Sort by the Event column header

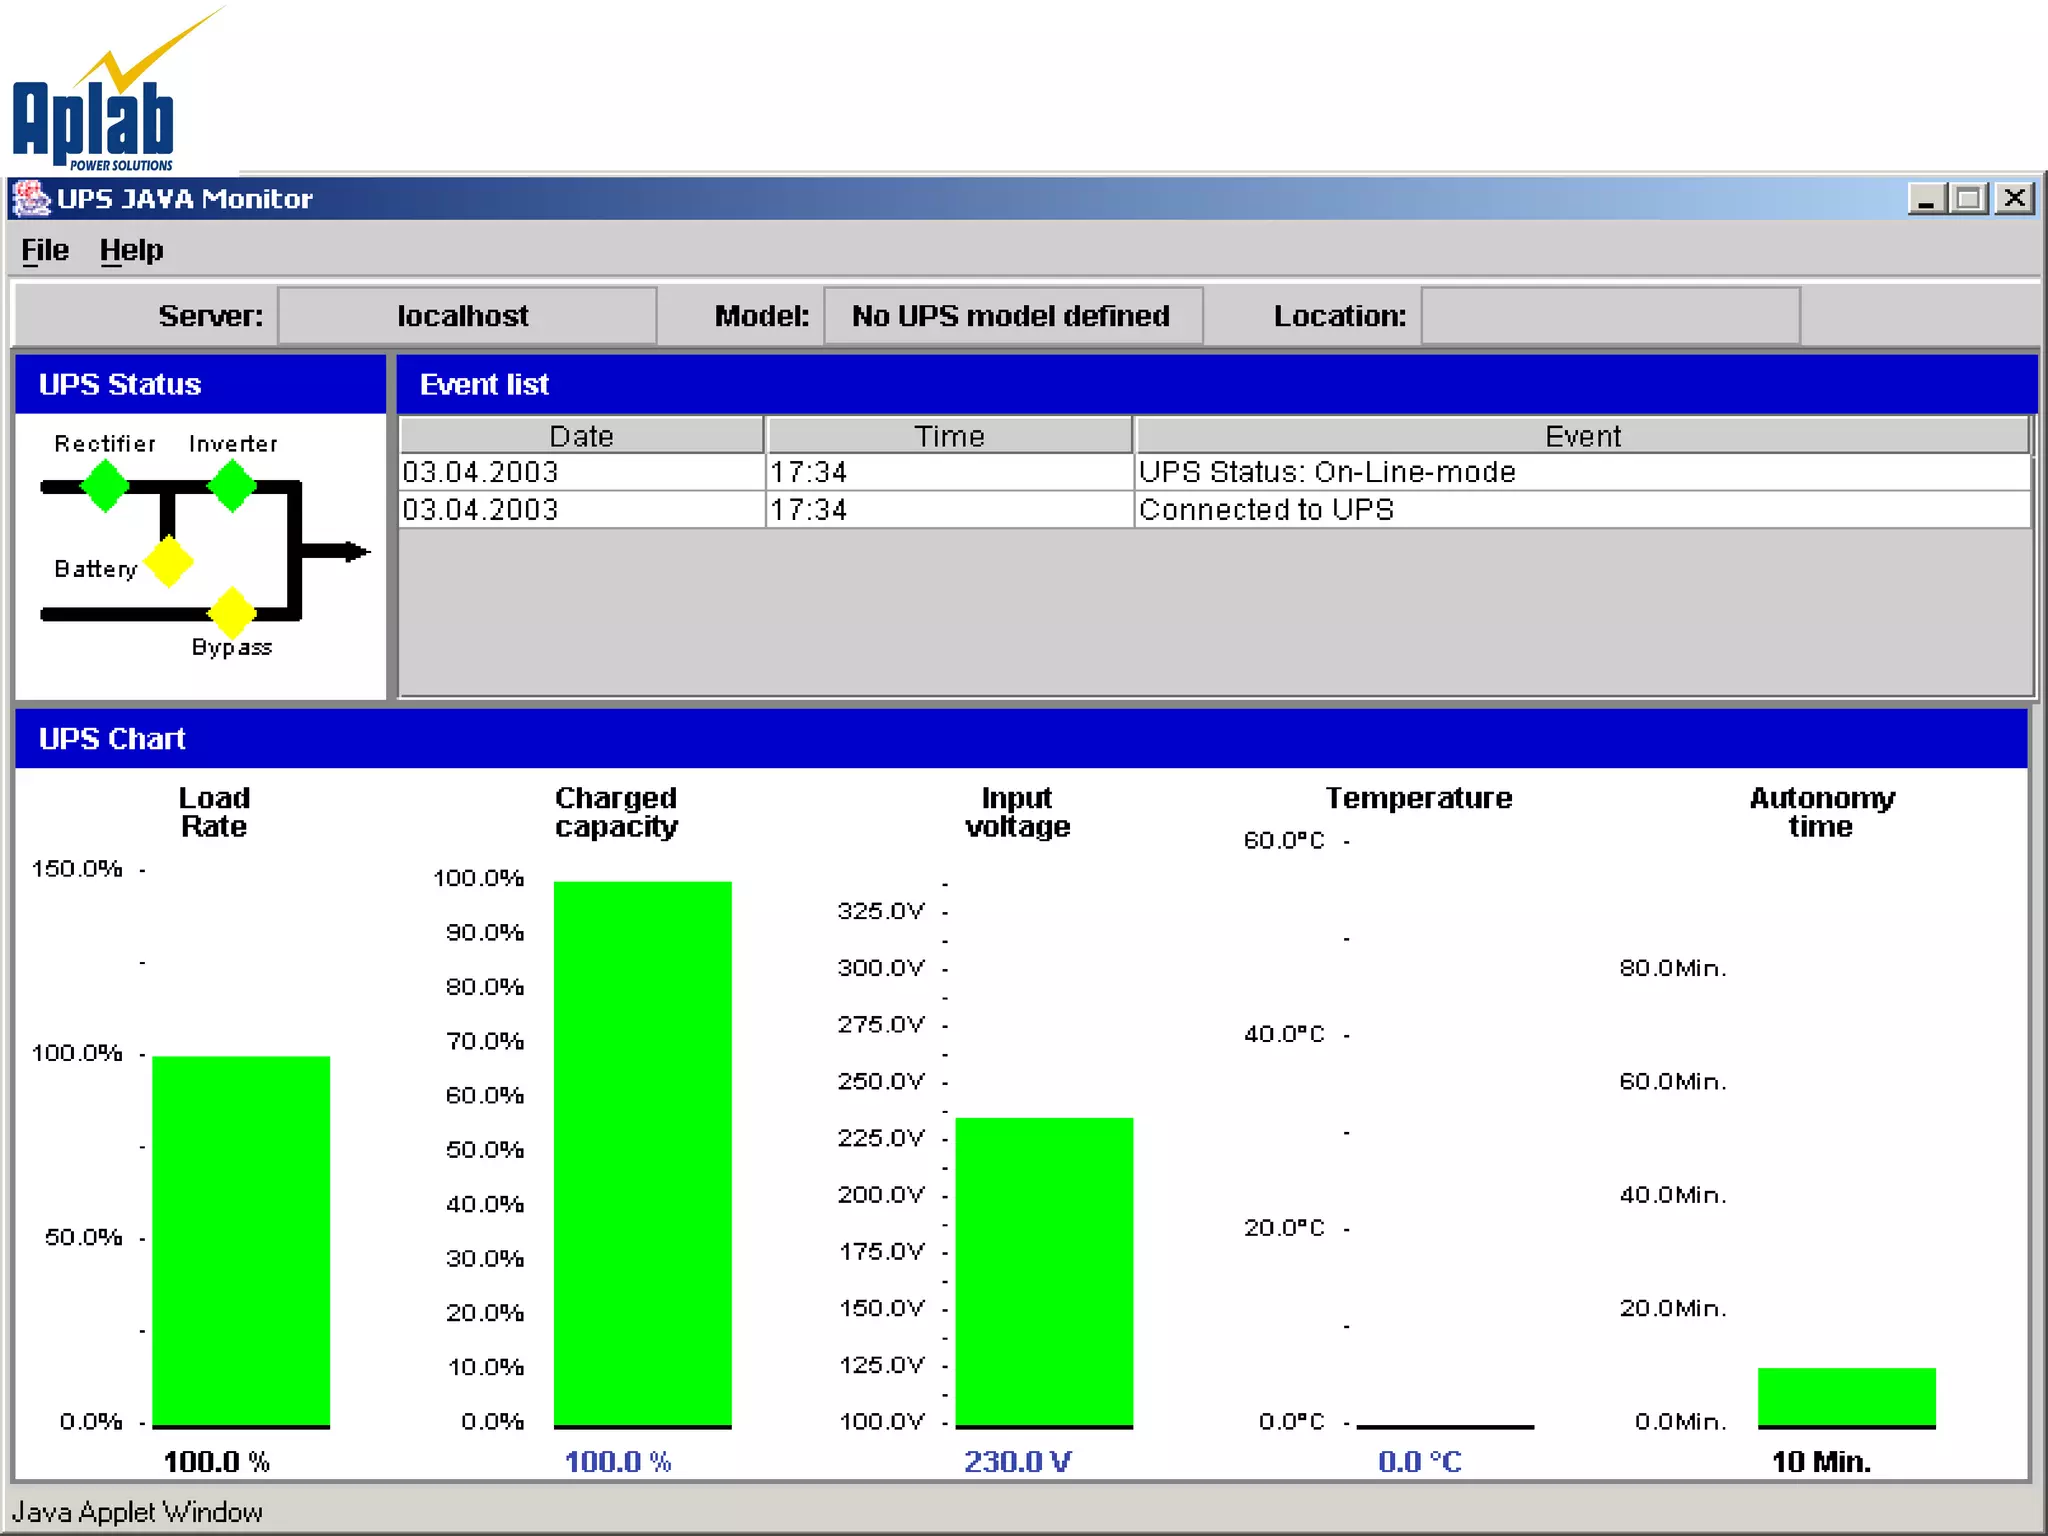coord(1582,436)
